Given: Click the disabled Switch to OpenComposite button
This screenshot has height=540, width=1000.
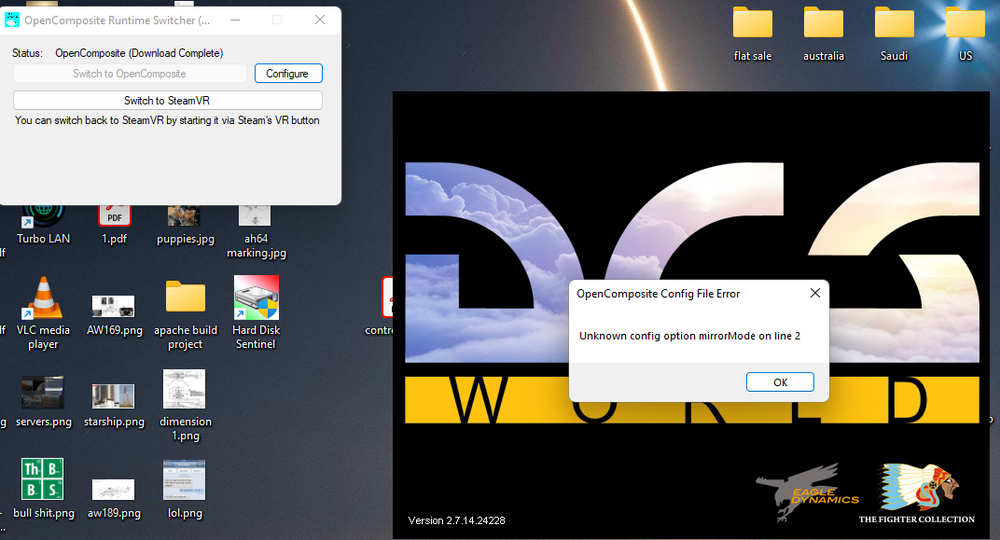Looking at the screenshot, I should tap(130, 73).
